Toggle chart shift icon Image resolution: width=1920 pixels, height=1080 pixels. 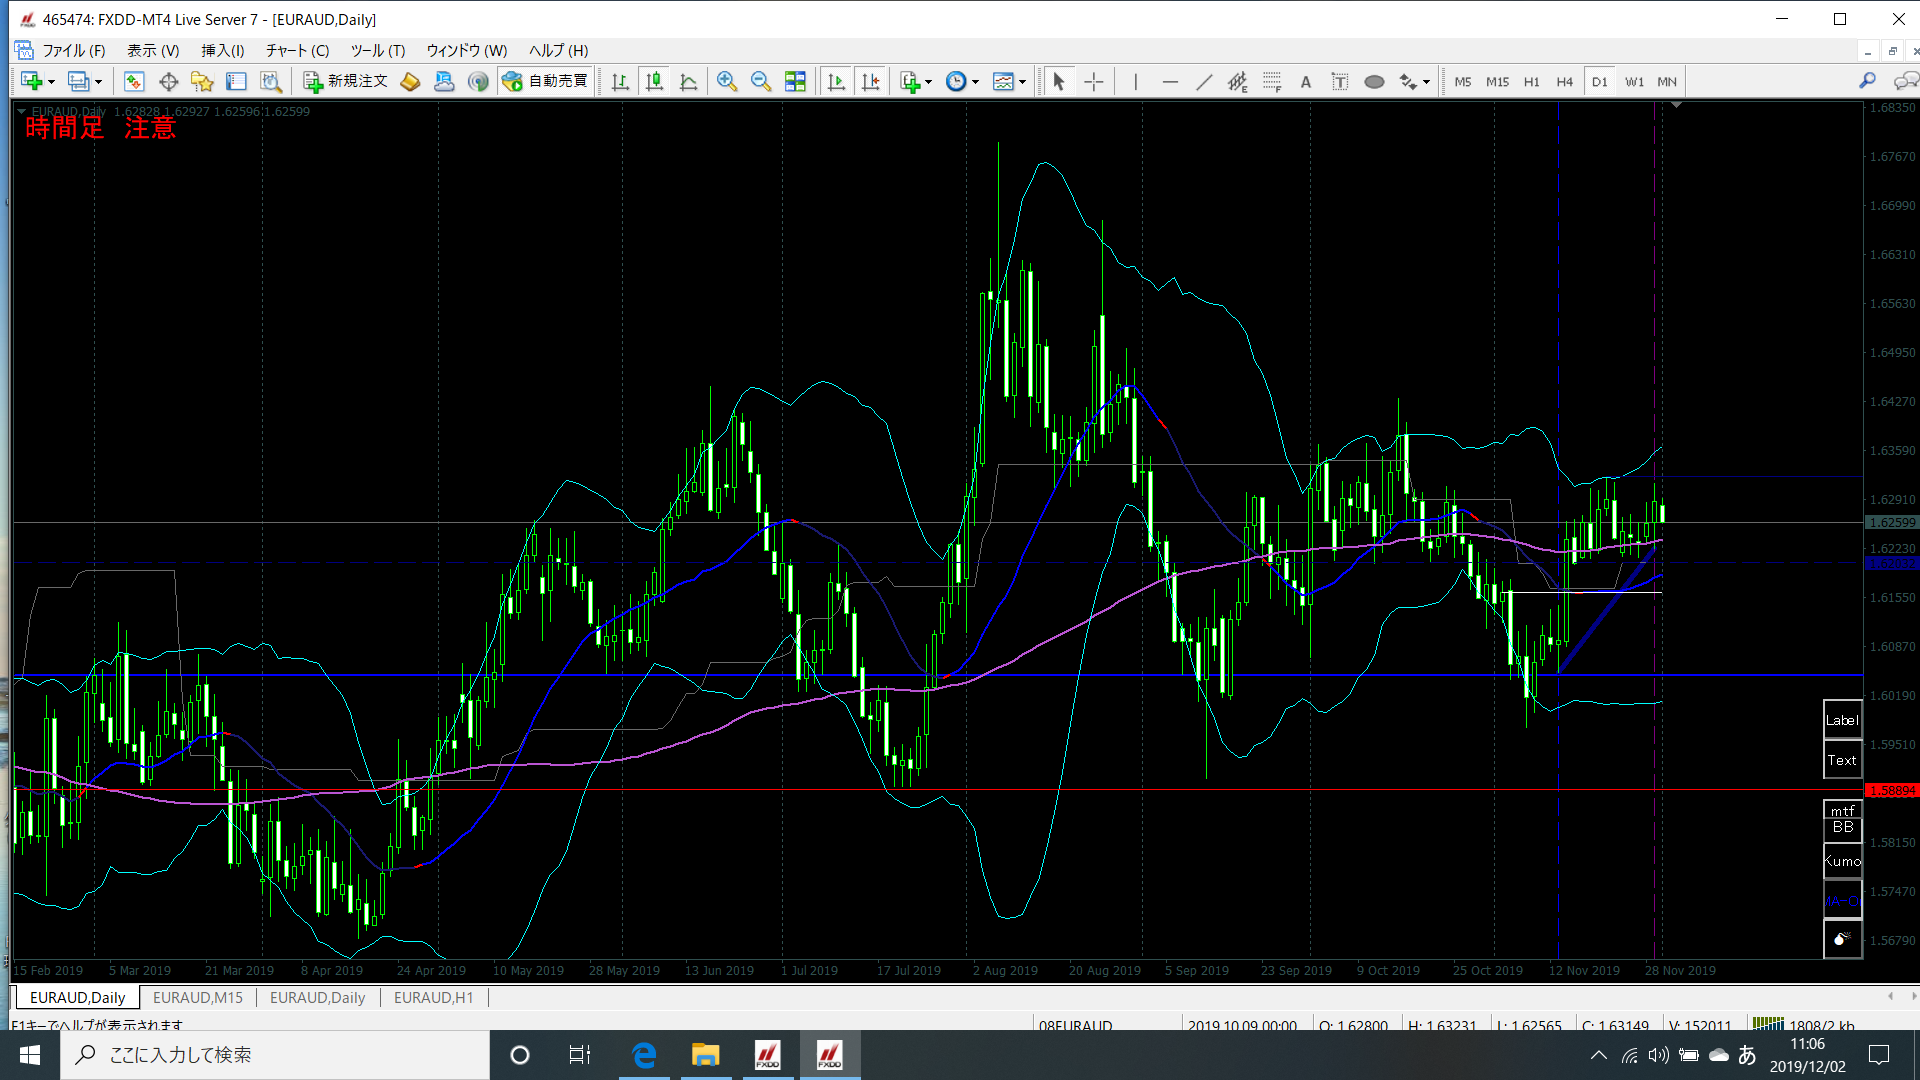pos(870,82)
